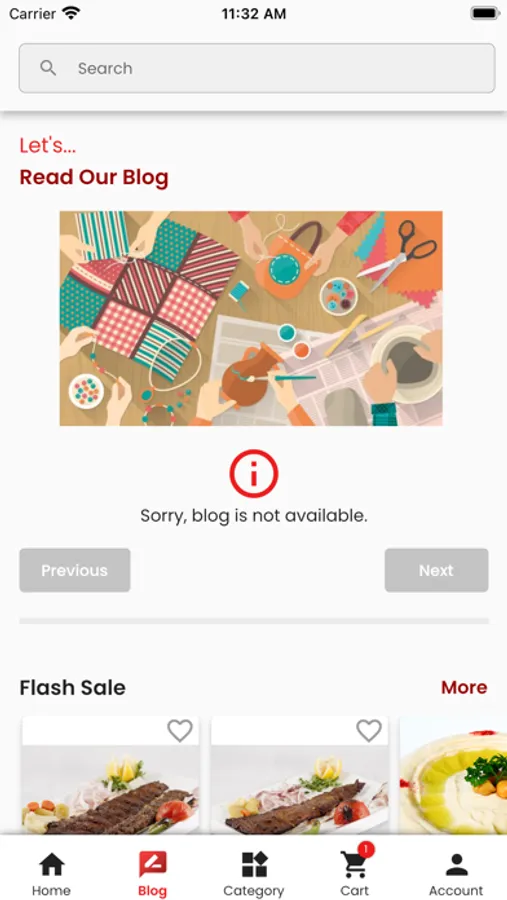
Task: Select the Blog tab
Action: click(152, 874)
